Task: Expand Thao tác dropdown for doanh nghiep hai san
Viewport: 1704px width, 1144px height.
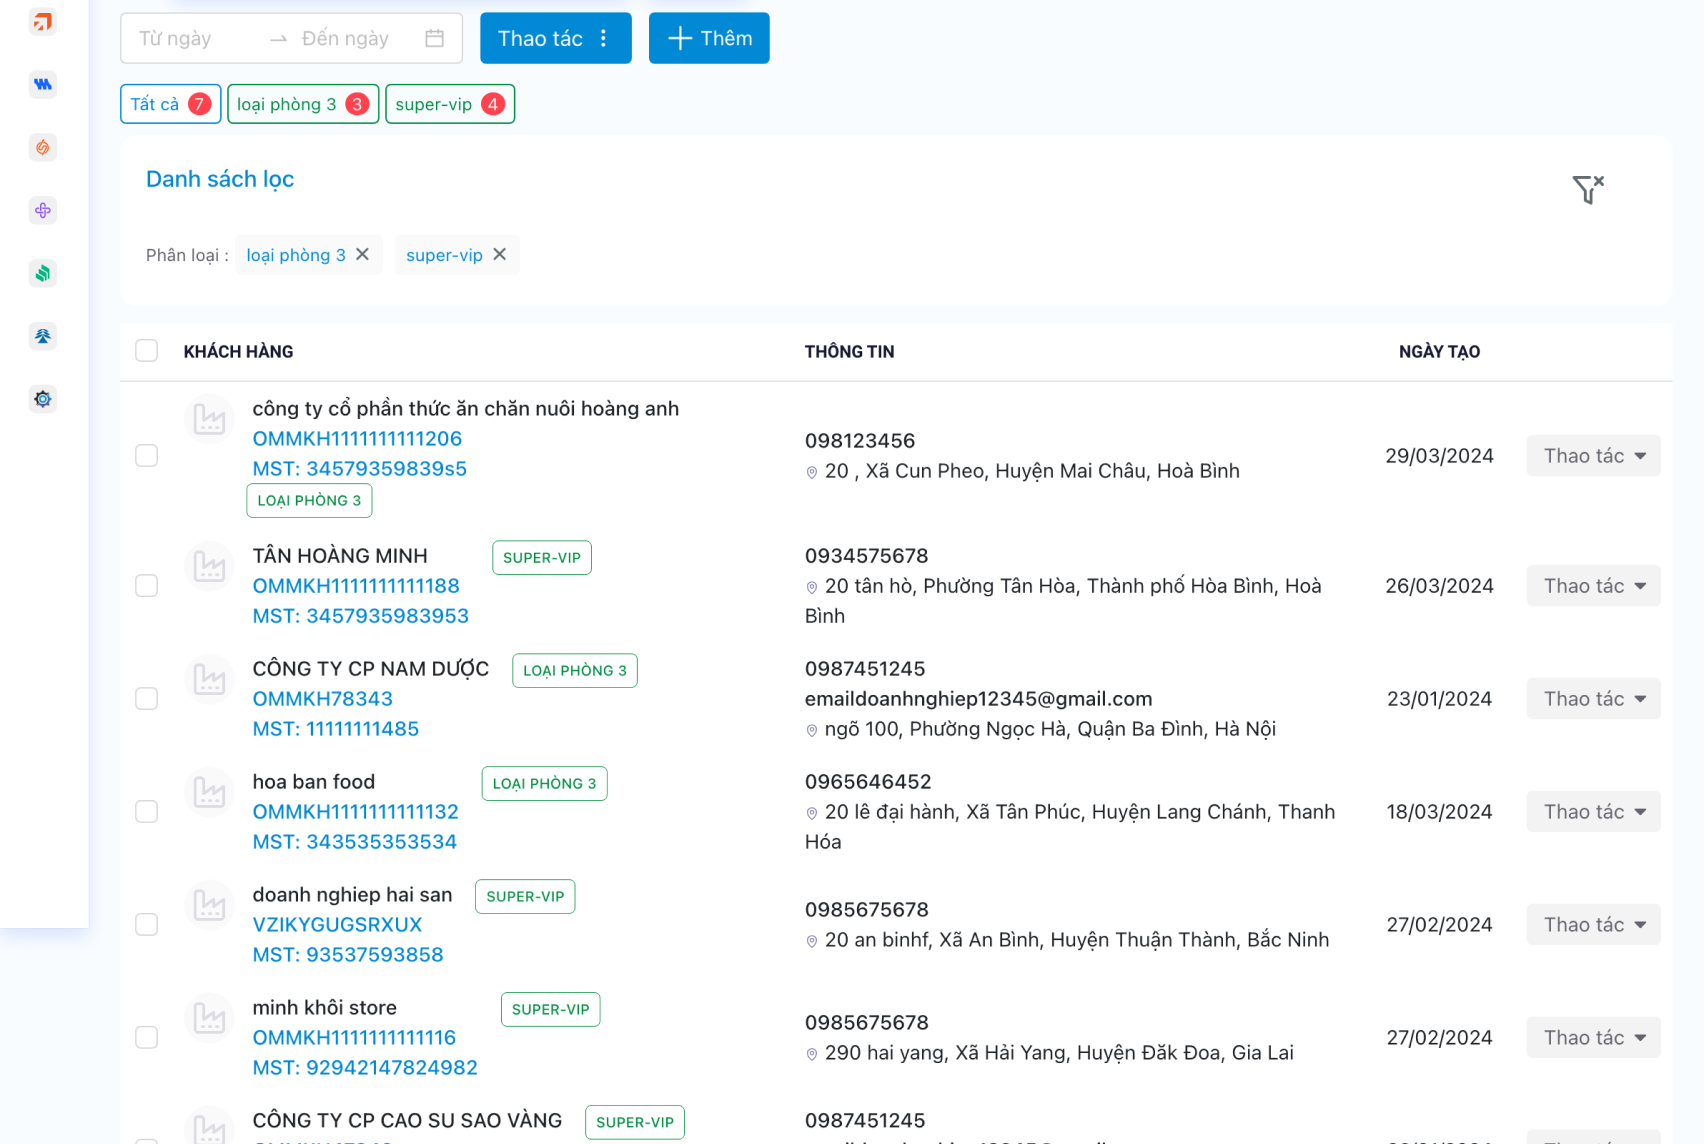Action: pos(1593,925)
